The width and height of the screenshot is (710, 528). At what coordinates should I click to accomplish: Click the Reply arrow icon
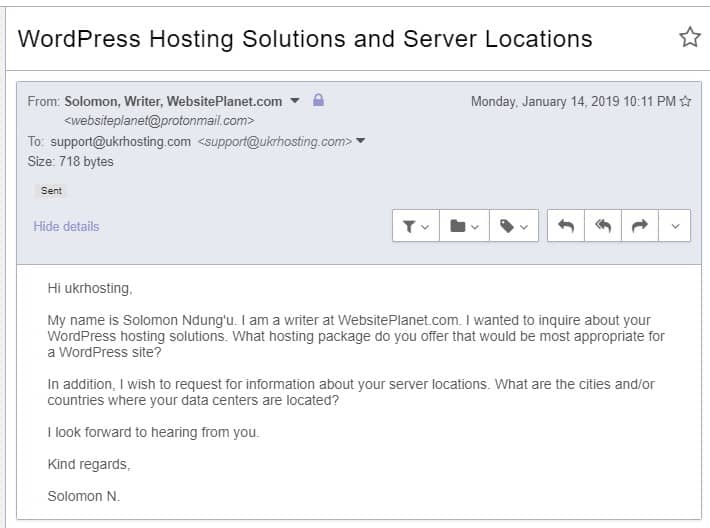tap(566, 226)
